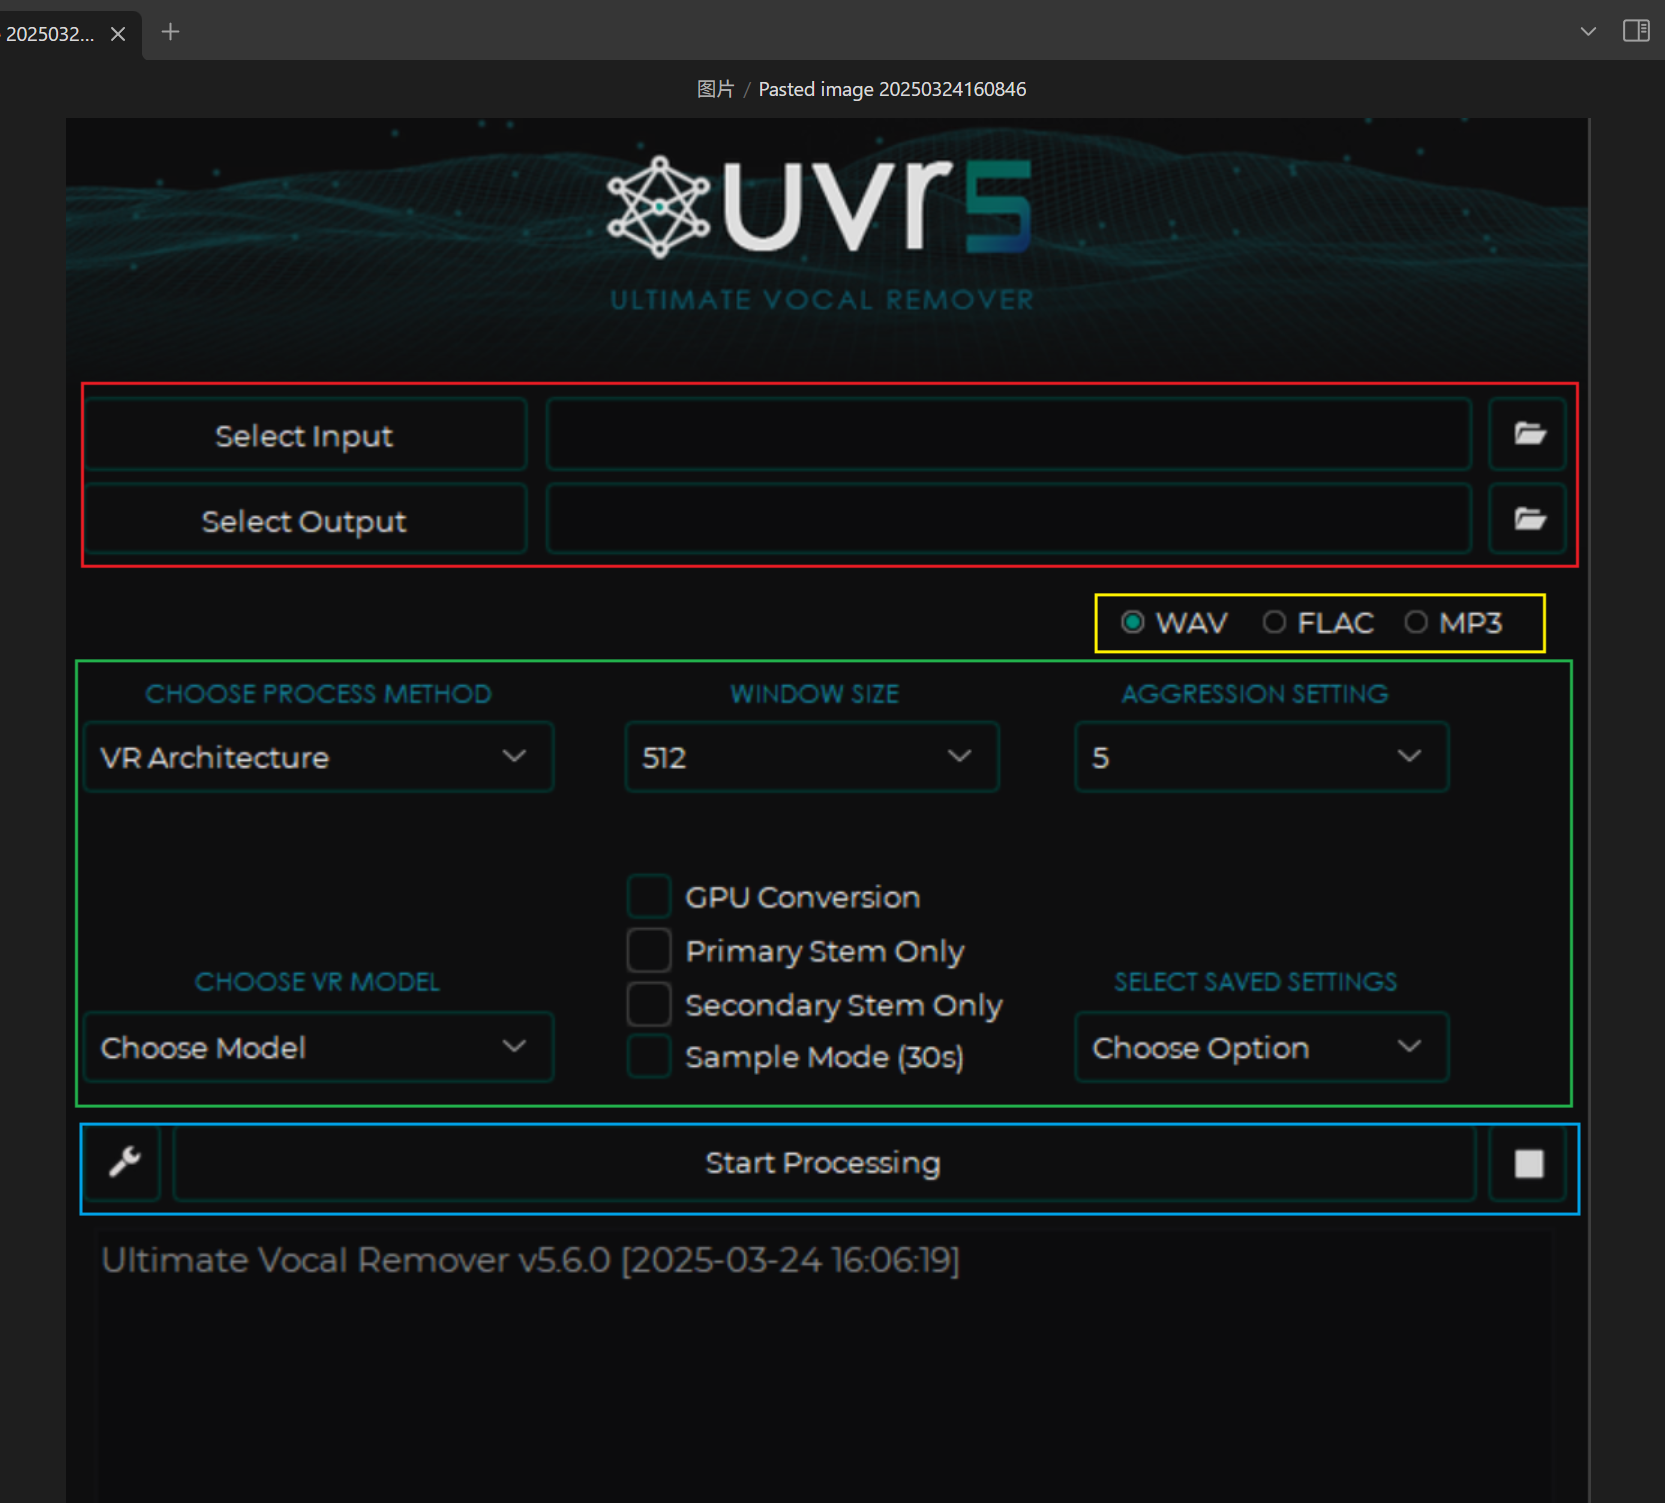Click the Select Input button
Viewport: 1665px width, 1503px height.
pos(305,435)
